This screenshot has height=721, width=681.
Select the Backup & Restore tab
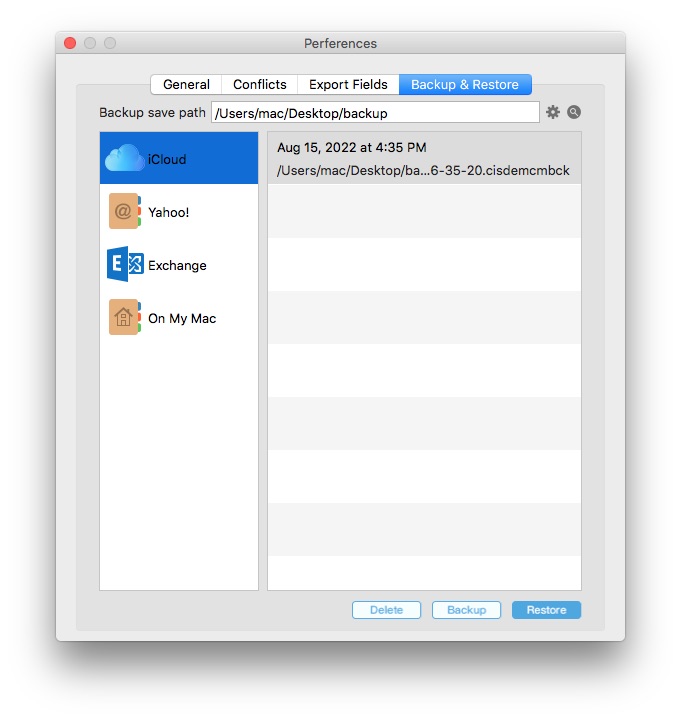click(465, 85)
